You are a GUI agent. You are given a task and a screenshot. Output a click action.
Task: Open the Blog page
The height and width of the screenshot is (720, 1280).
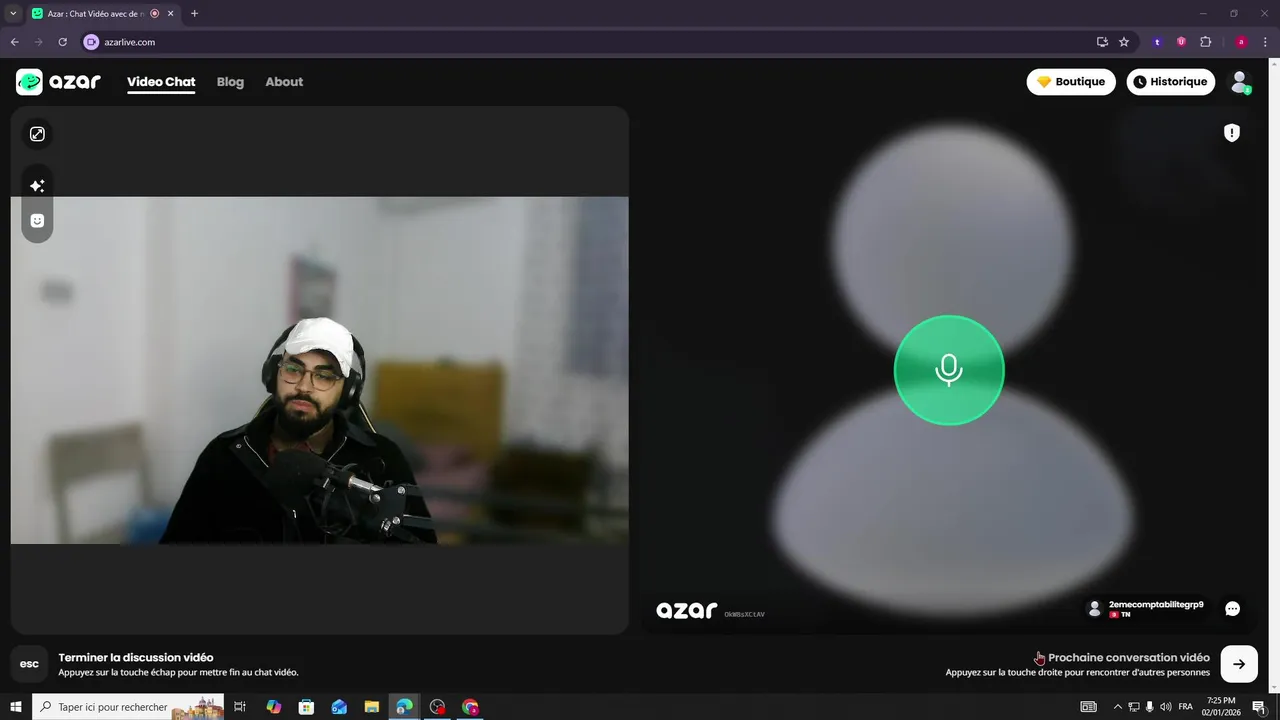click(230, 82)
